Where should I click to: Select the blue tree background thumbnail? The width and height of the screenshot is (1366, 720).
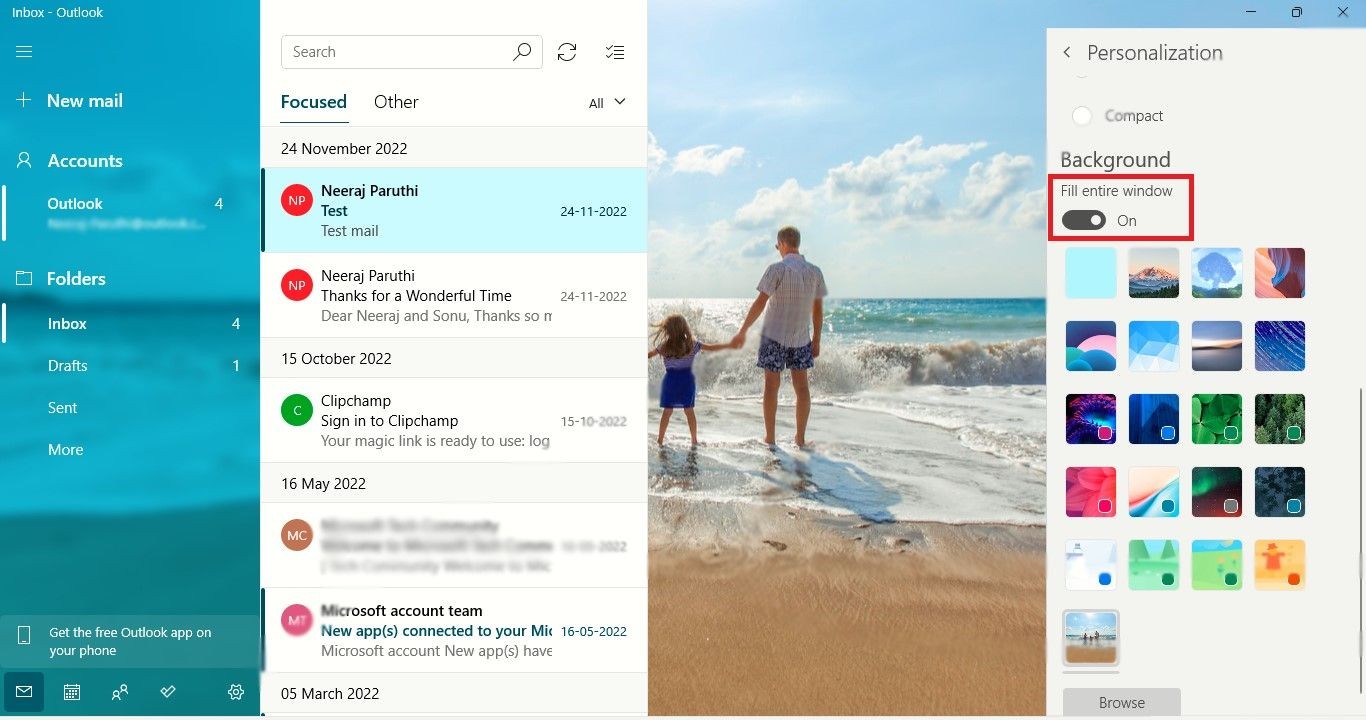coord(1217,273)
